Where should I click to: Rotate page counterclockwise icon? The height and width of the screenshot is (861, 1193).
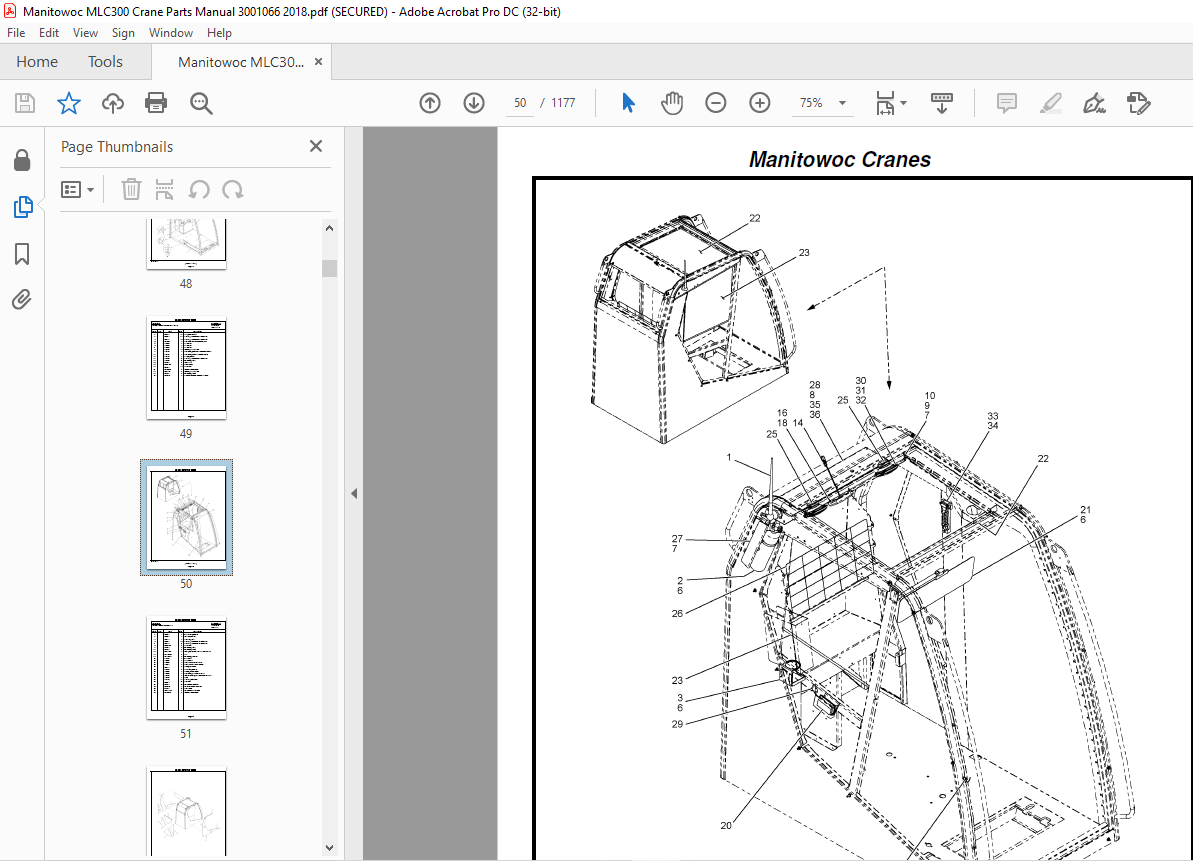click(x=199, y=189)
